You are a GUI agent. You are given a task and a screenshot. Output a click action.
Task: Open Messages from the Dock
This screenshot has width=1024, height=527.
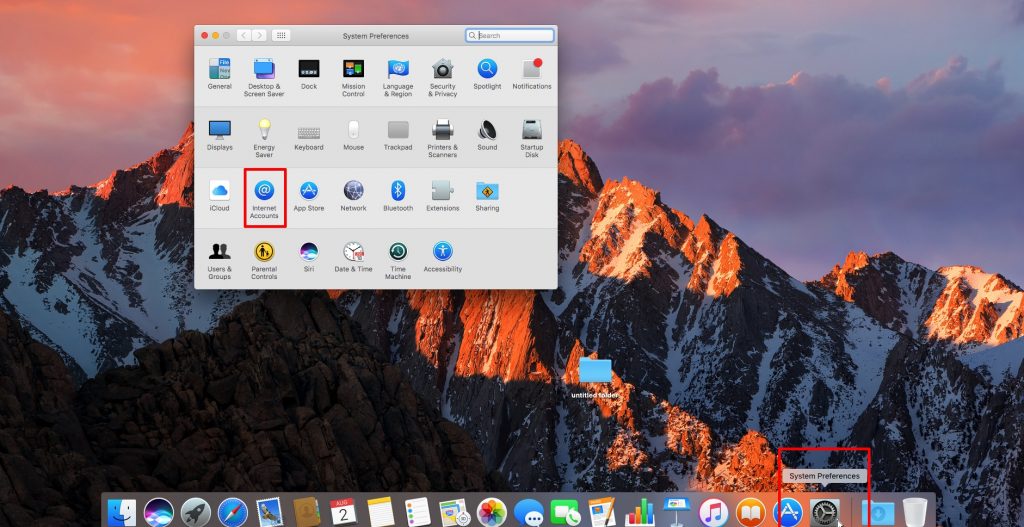pyautogui.click(x=529, y=513)
